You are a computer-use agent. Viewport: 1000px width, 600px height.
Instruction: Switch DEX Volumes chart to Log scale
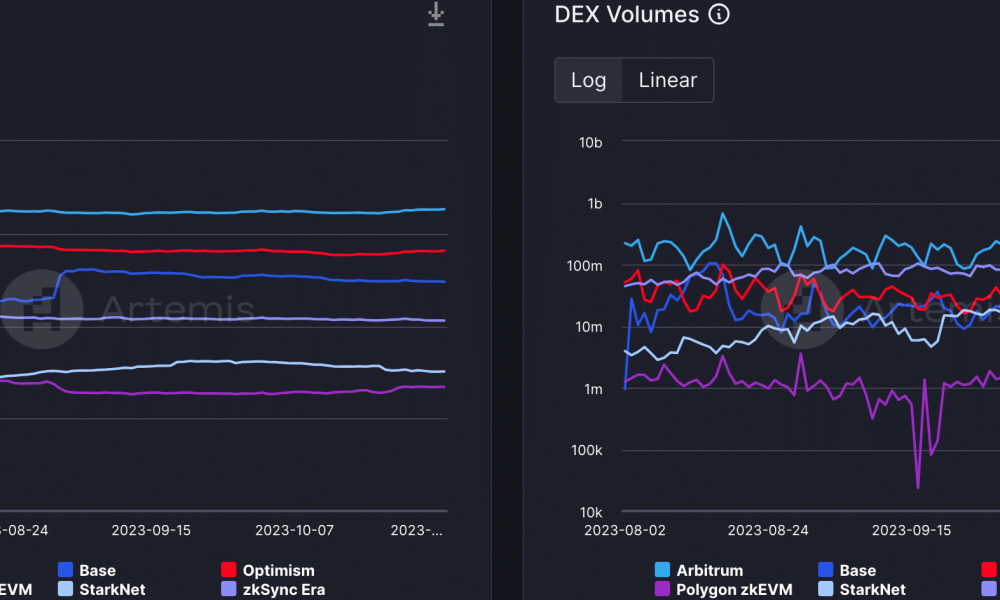[588, 80]
